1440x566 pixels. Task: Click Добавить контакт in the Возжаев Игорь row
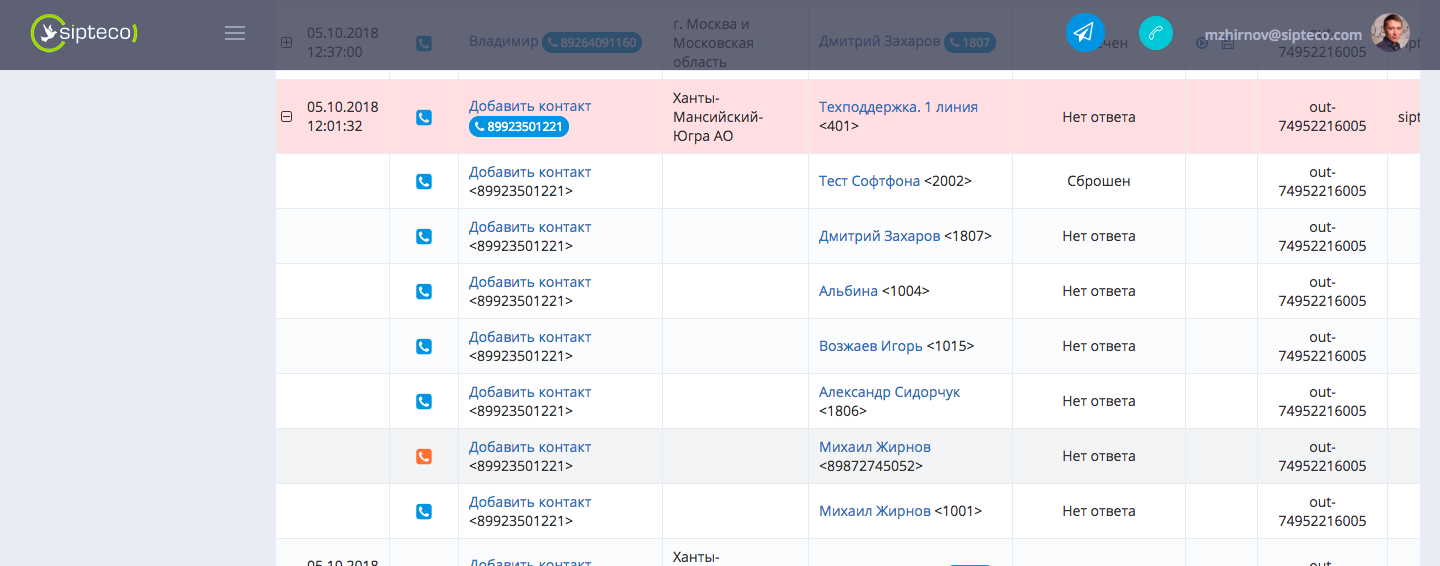tap(530, 337)
